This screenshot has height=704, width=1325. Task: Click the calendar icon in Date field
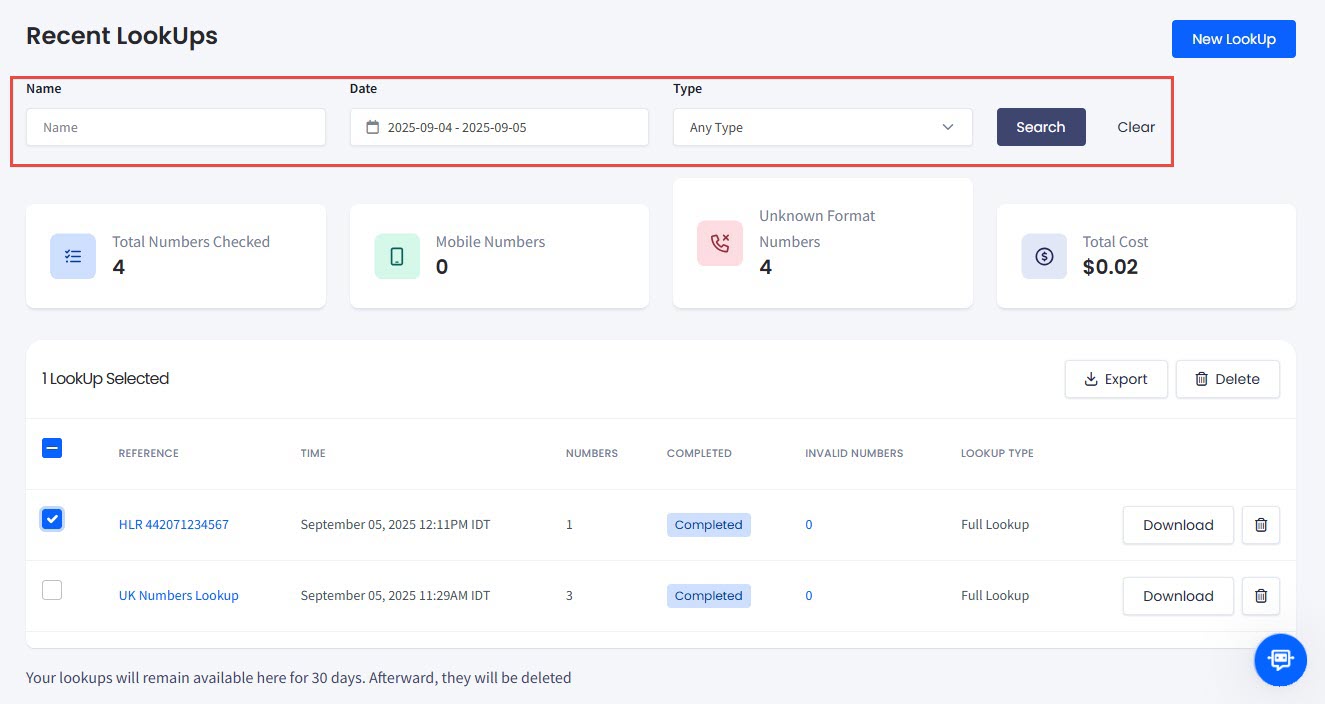pyautogui.click(x=373, y=127)
